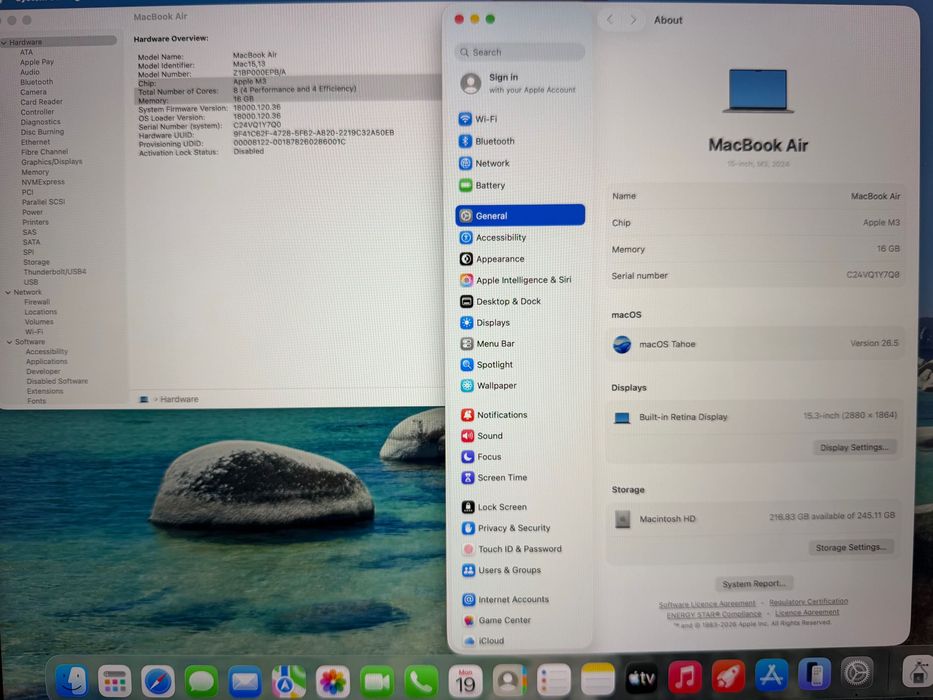Viewport: 933px width, 700px height.
Task: Open Touch ID & Password settings
Action: pyautogui.click(x=521, y=549)
